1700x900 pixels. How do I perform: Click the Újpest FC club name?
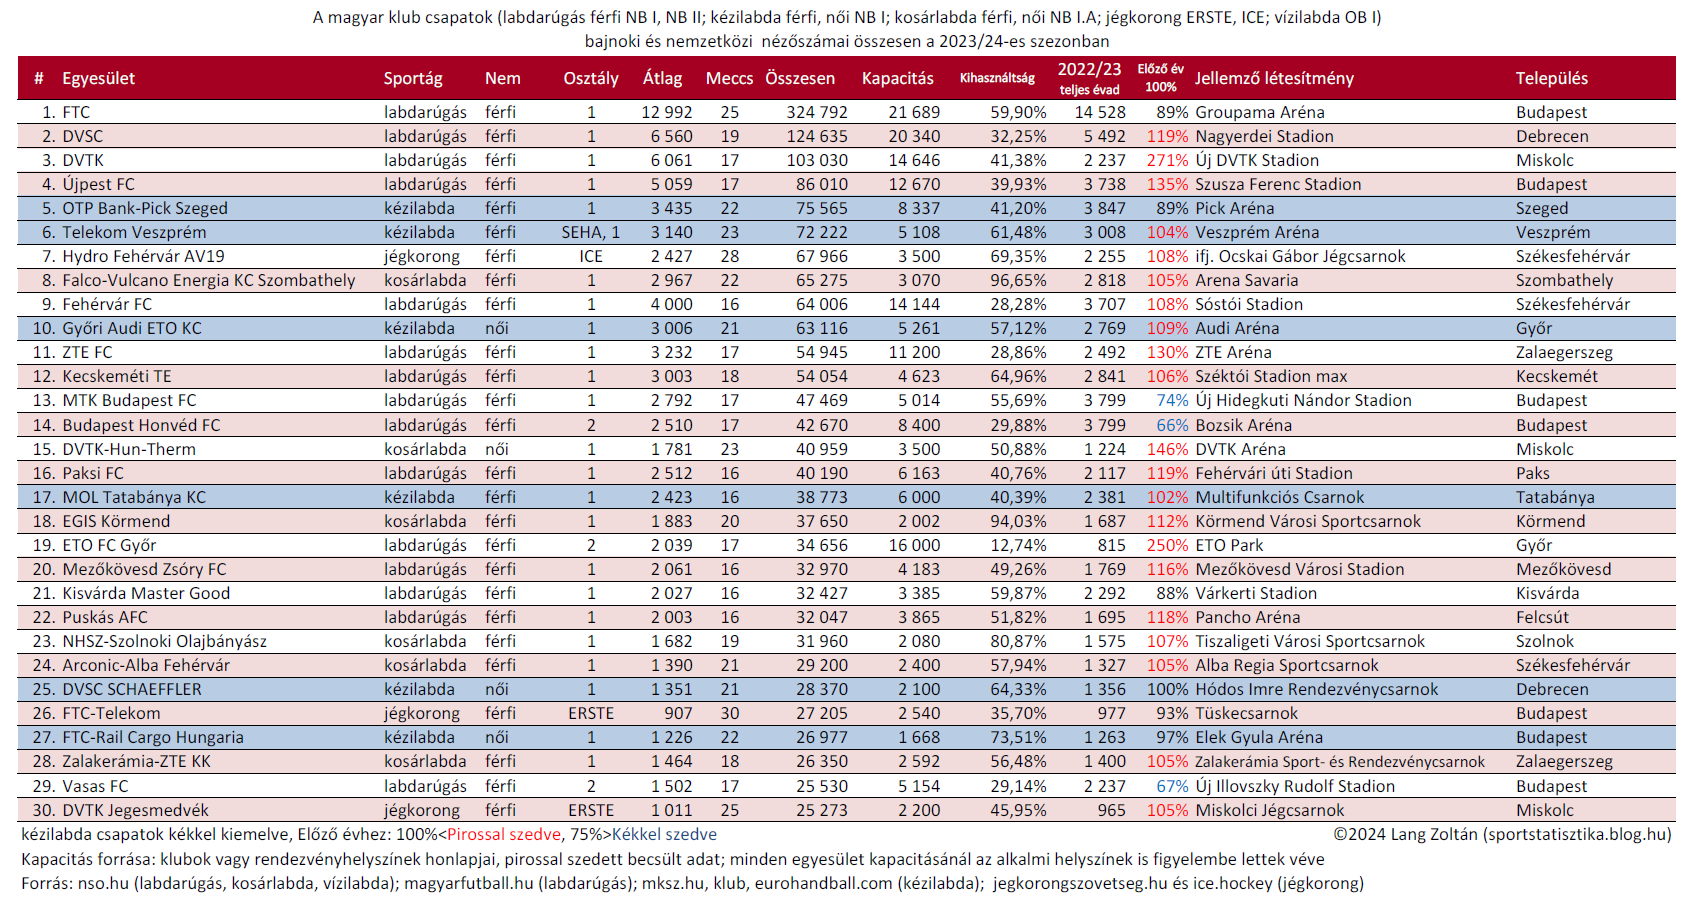98,184
